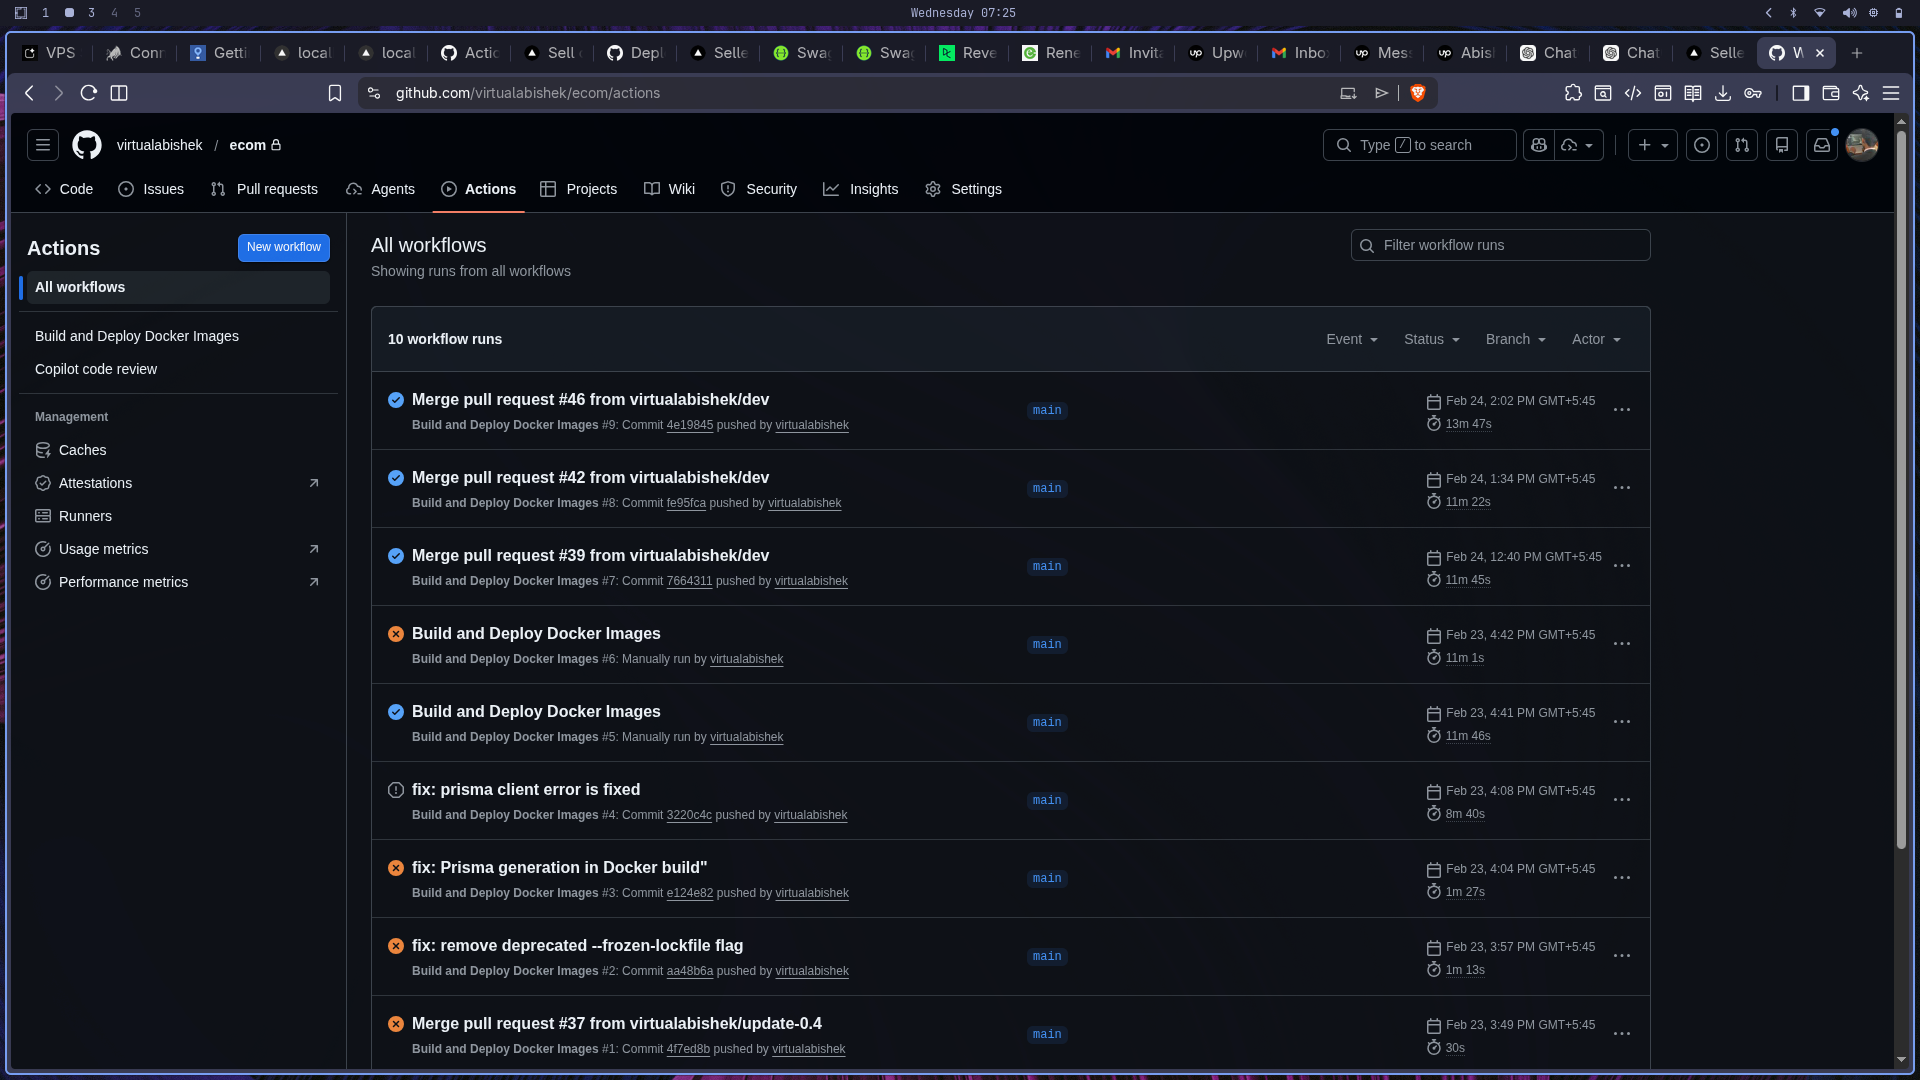This screenshot has height=1080, width=1920.
Task: Open the Leo AI sparkle icon
Action: click(1861, 92)
